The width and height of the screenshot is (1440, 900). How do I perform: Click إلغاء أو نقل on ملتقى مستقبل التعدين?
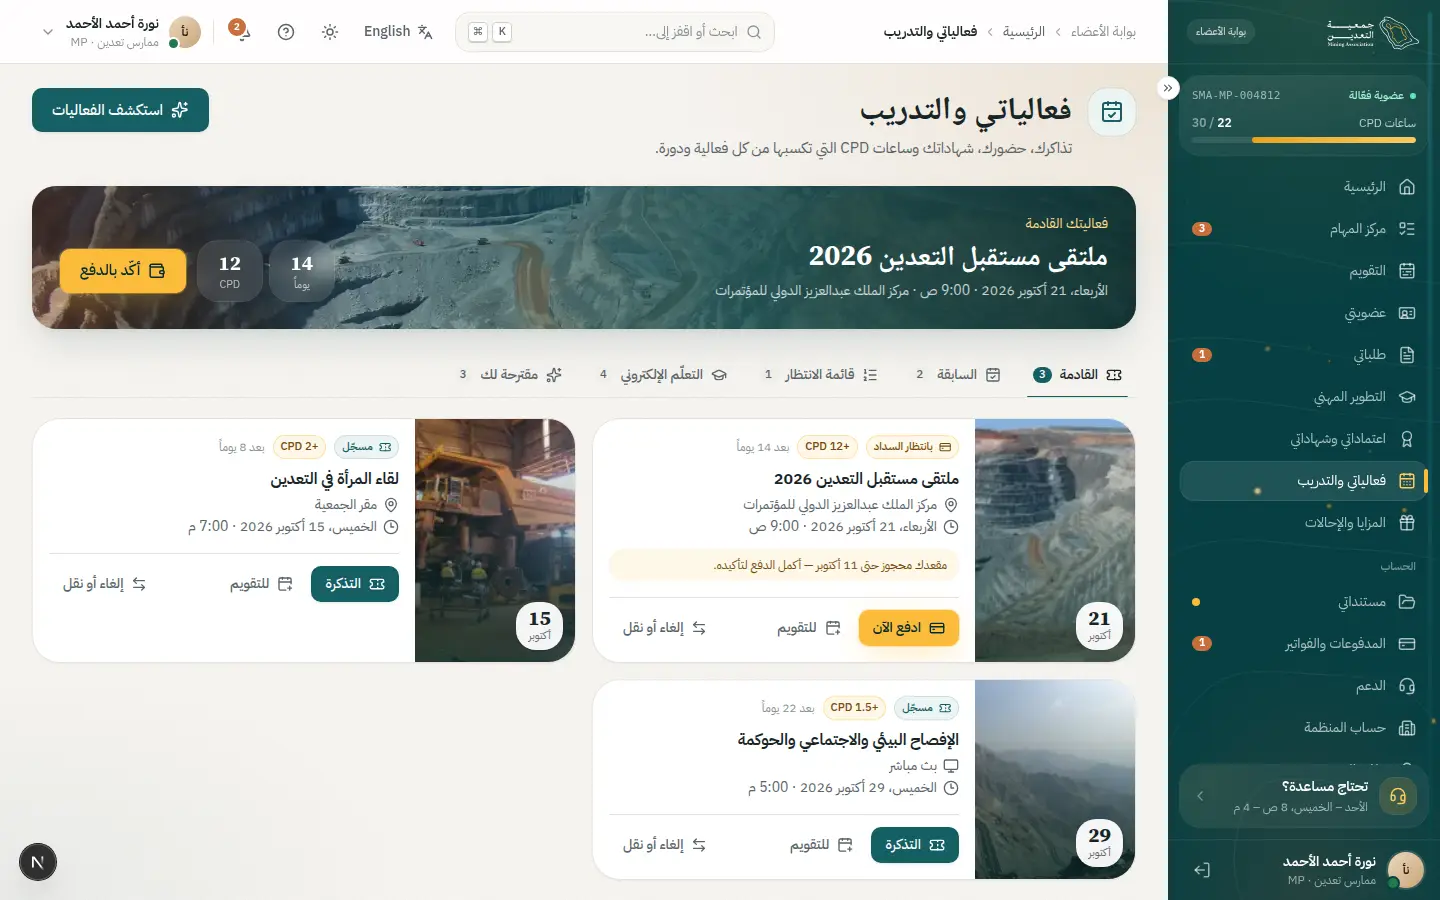coord(664,628)
